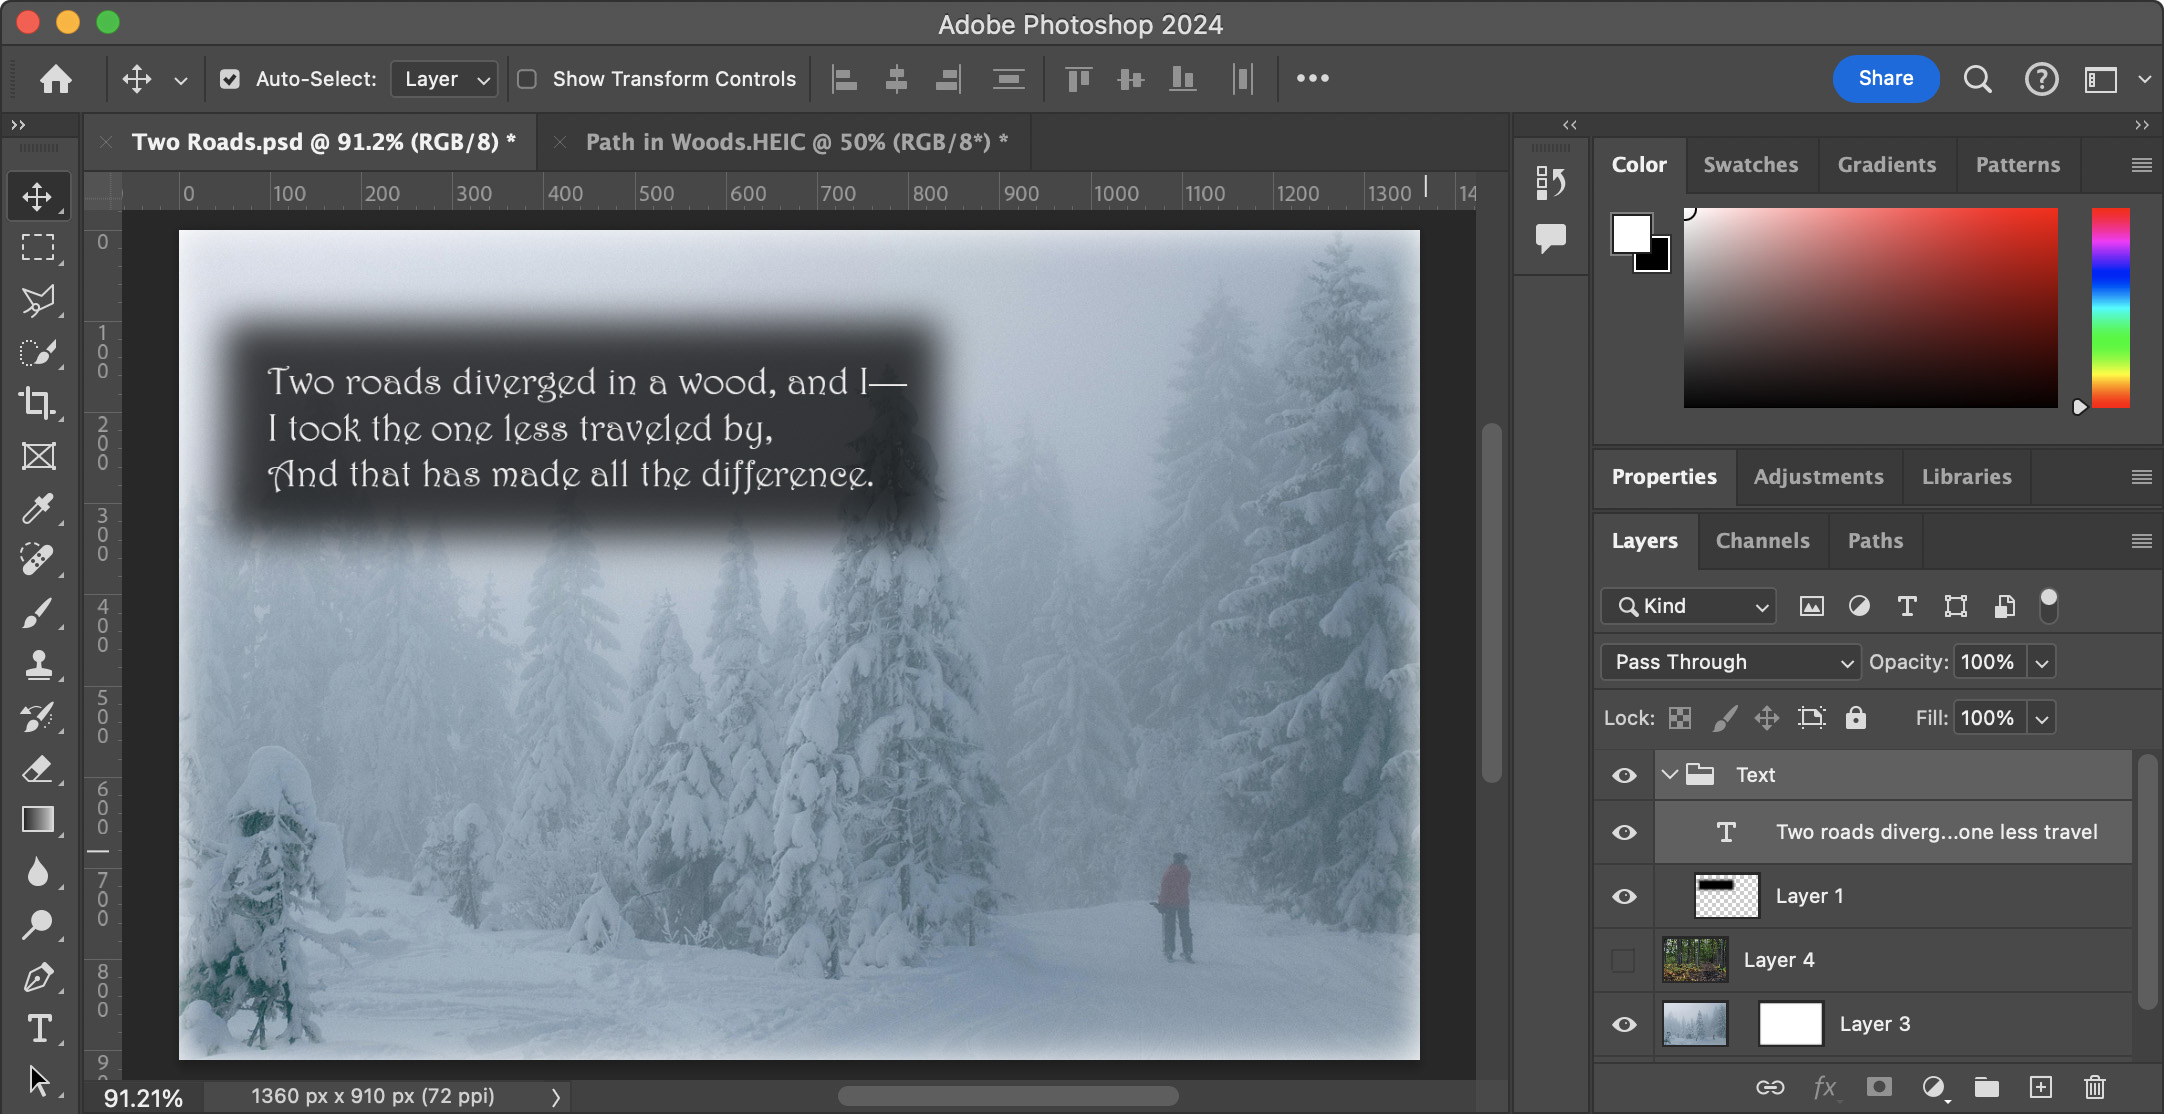2164x1114 pixels.
Task: Pick the Horizontal Type tool
Action: tap(38, 1028)
